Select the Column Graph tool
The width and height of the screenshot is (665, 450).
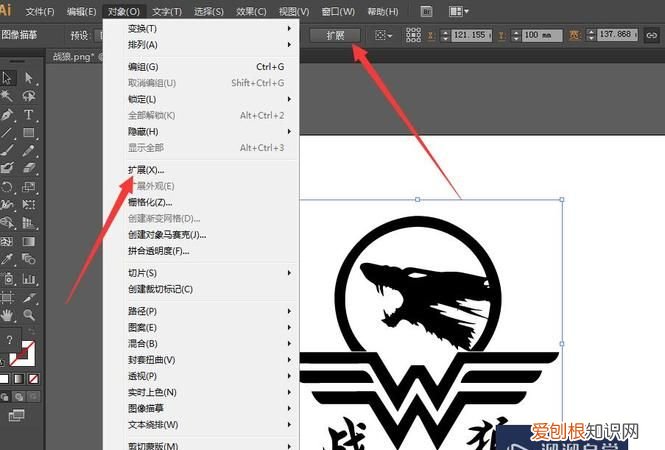click(x=29, y=279)
